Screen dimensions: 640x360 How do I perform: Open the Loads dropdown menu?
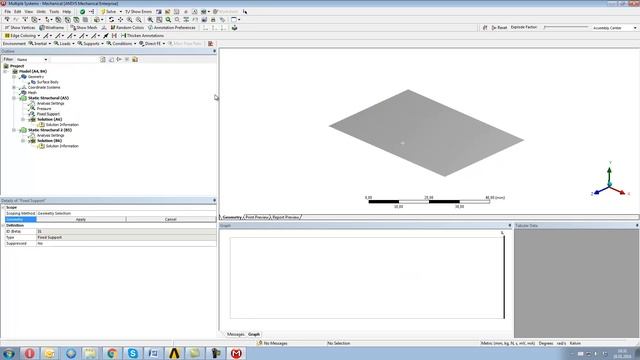pyautogui.click(x=64, y=44)
